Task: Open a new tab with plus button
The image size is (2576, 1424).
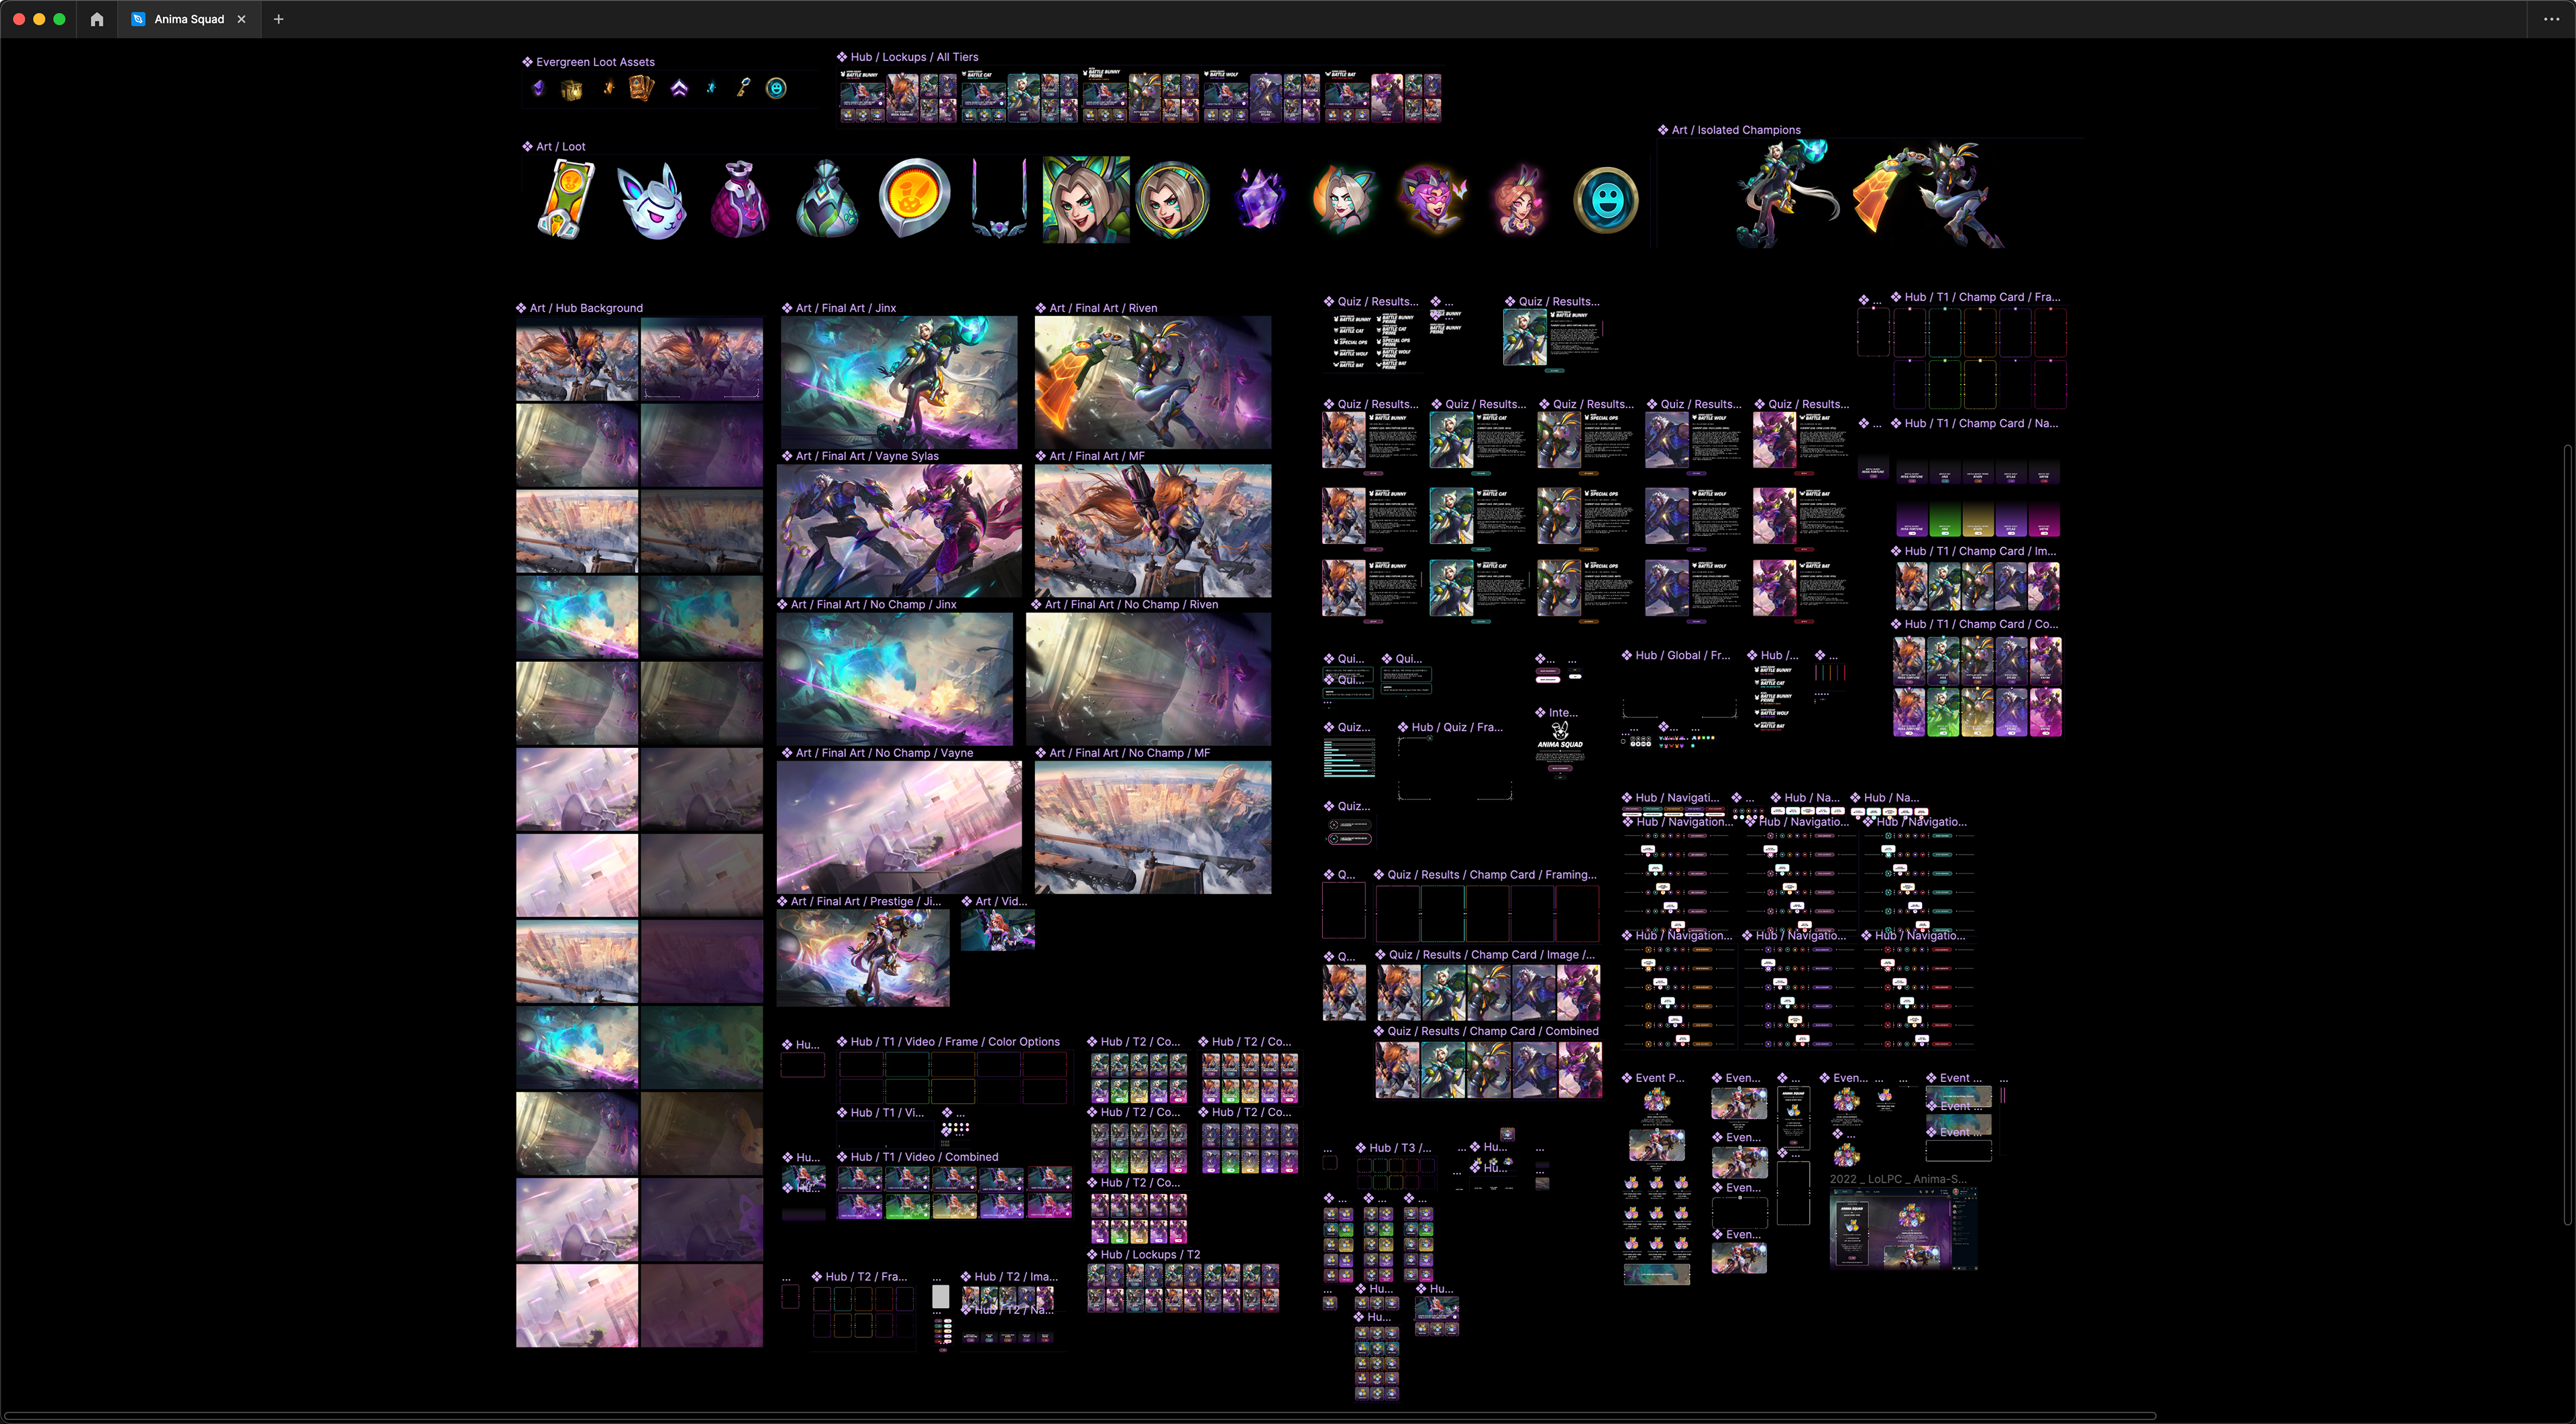Action: [x=279, y=19]
